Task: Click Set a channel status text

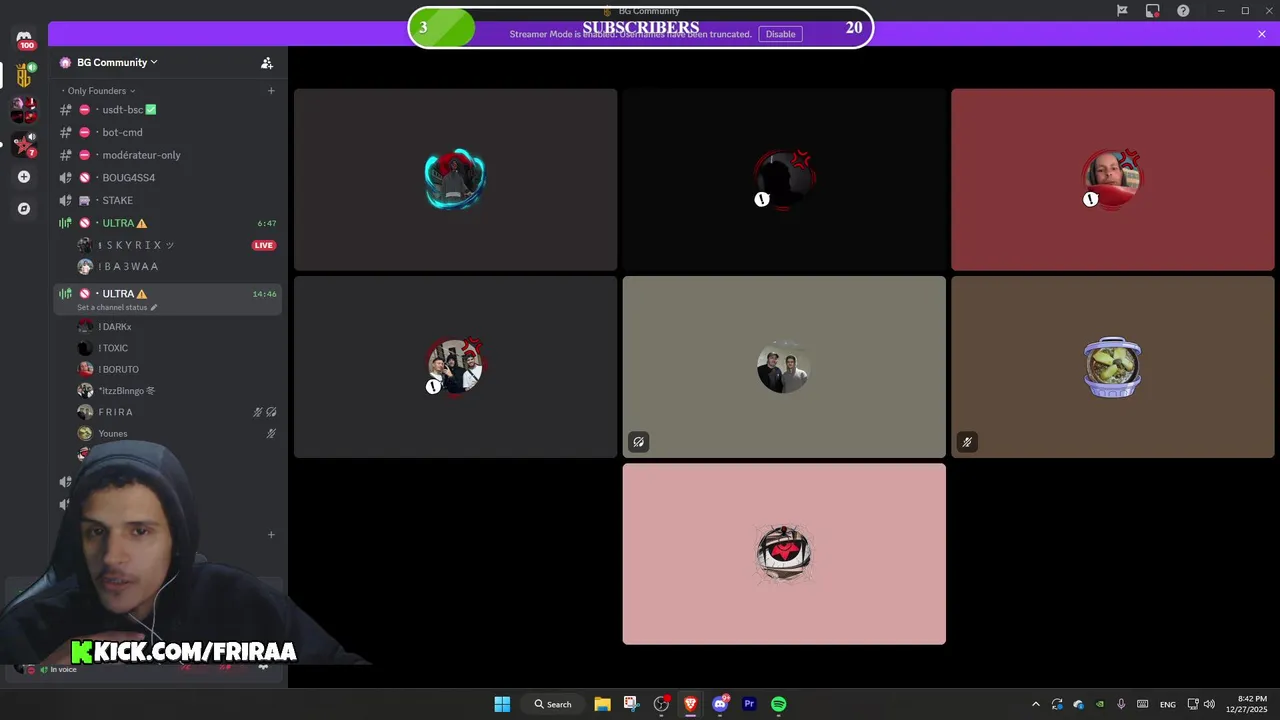Action: pos(112,307)
